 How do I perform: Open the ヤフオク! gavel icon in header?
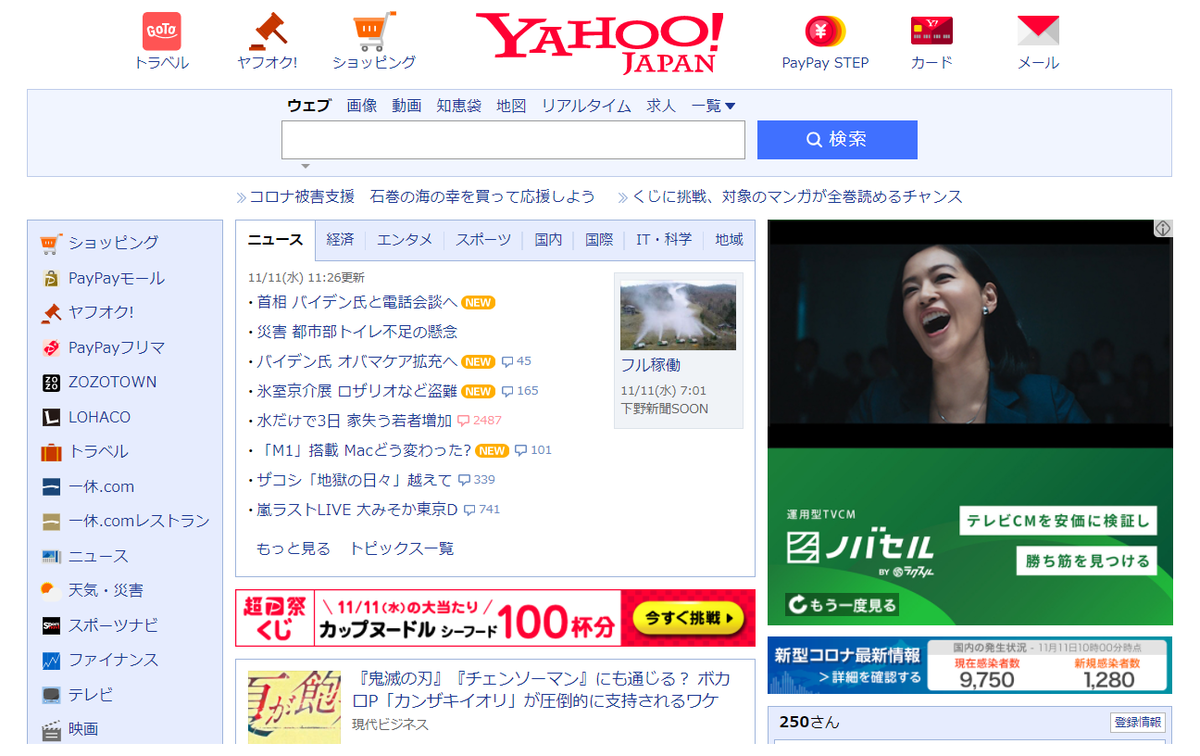(267, 31)
